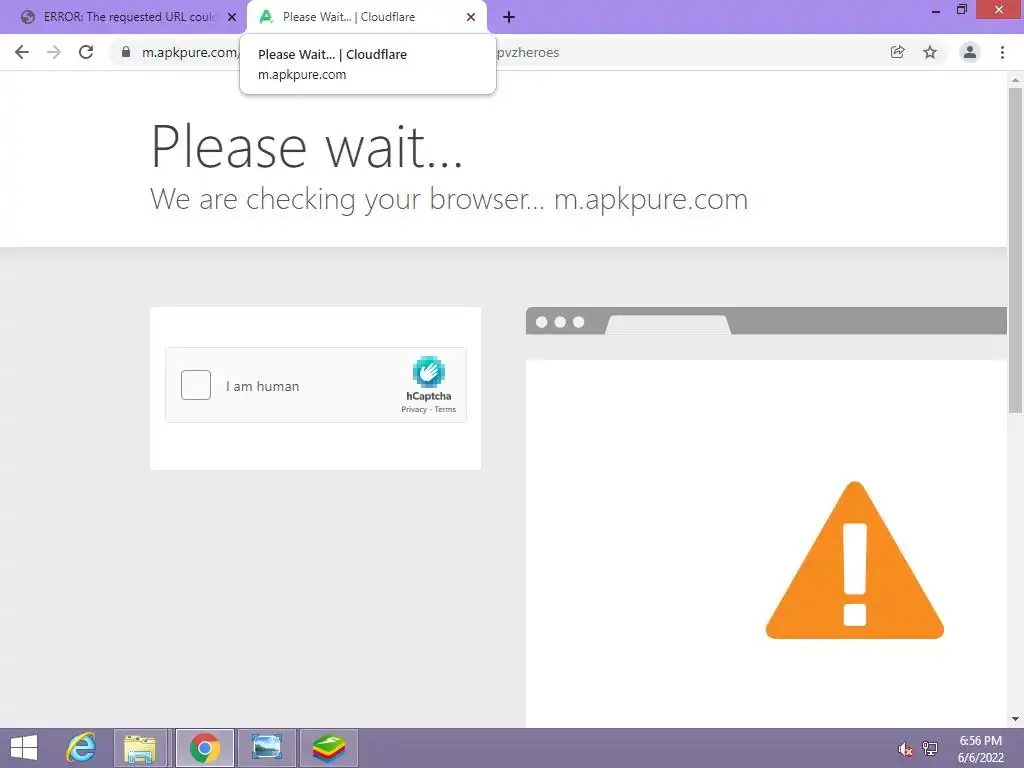Image resolution: width=1024 pixels, height=768 pixels.
Task: Click the APKPure favicon on active tab
Action: point(266,17)
